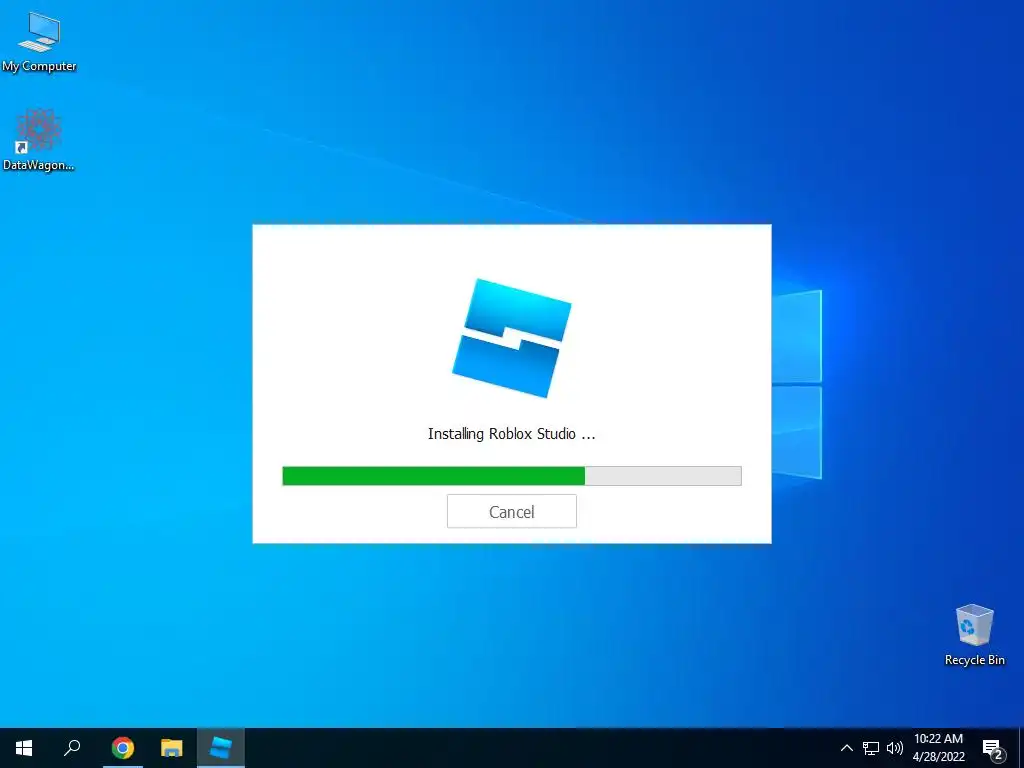This screenshot has height=768, width=1024.
Task: Open File Explorer from the taskbar
Action: [171, 748]
